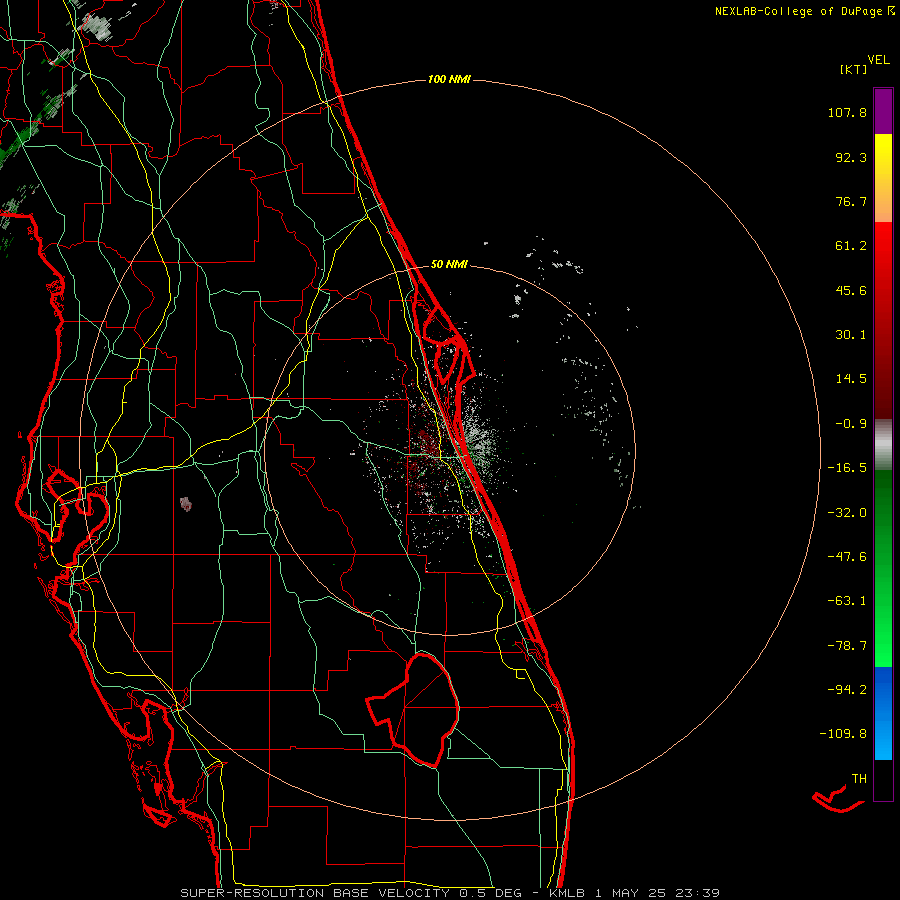Image resolution: width=900 pixels, height=900 pixels.
Task: Click the 0.5 DEG elevation text in the caption
Action: click(x=490, y=893)
